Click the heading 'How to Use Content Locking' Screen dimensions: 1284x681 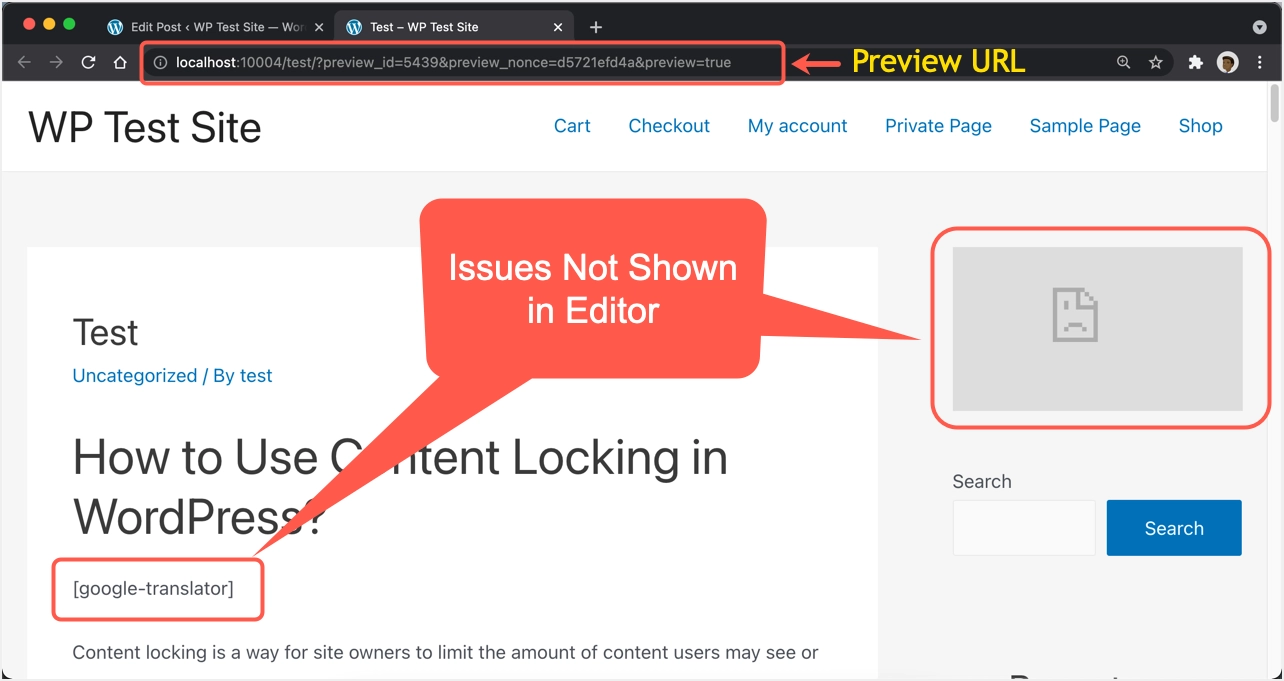[400, 487]
